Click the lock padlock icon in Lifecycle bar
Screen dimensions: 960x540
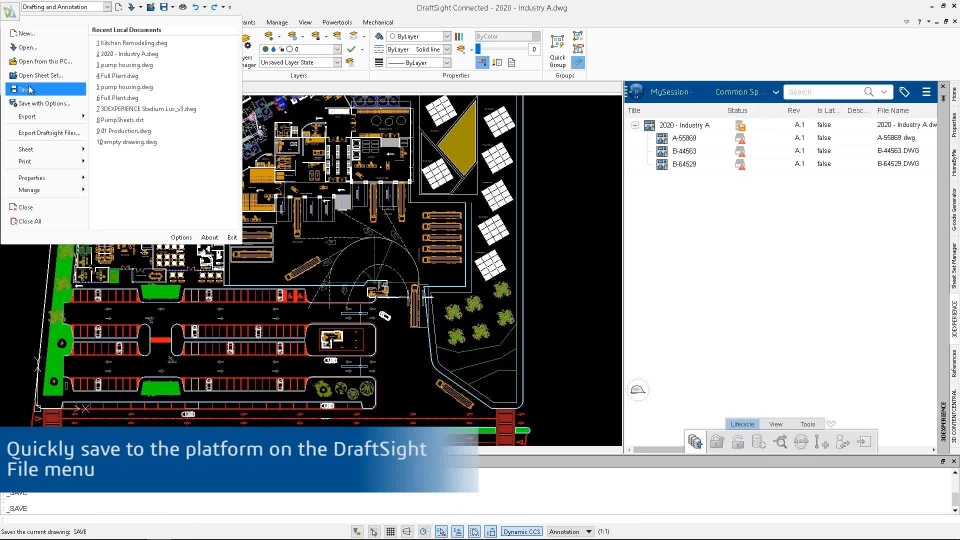(x=717, y=441)
